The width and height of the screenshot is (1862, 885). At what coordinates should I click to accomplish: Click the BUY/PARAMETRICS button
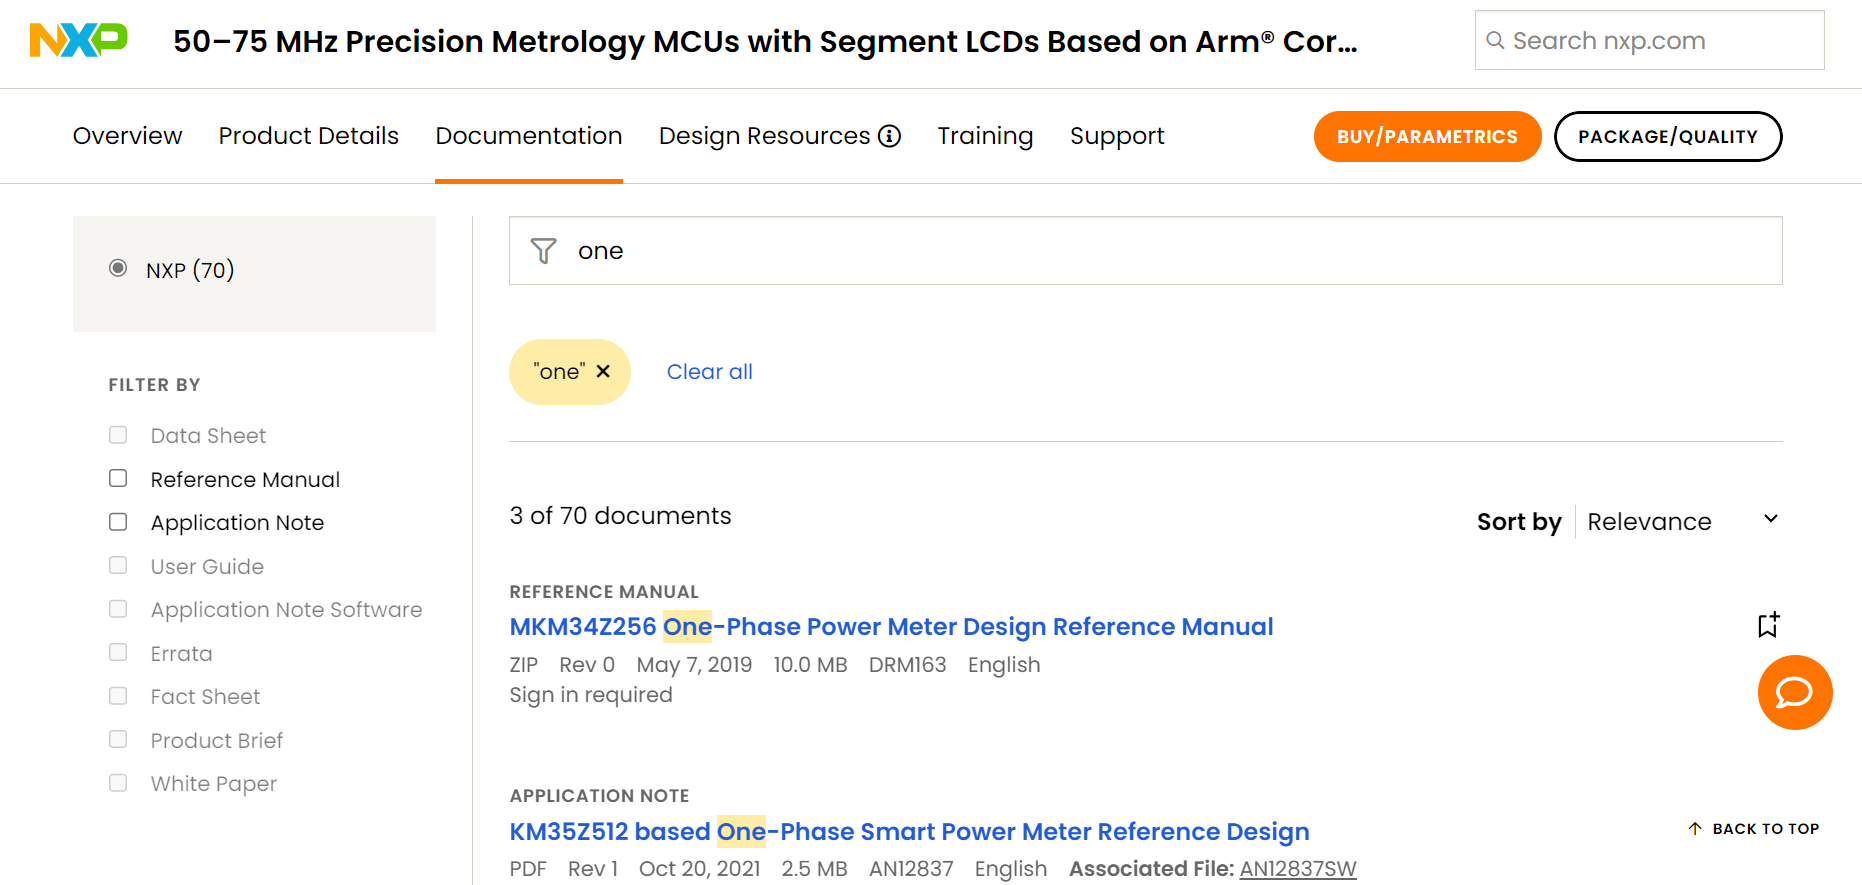point(1427,136)
